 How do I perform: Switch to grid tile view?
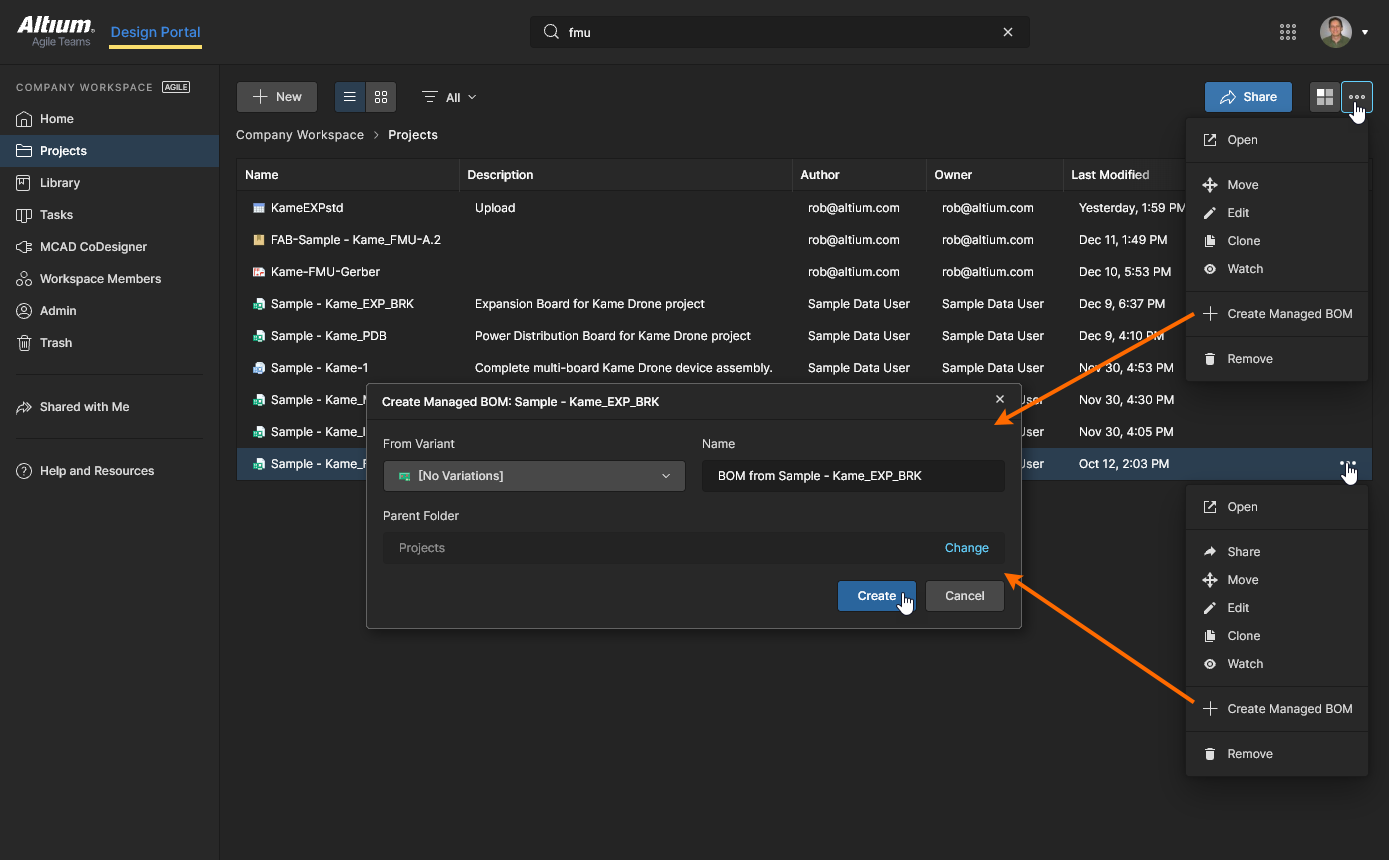[x=381, y=97]
